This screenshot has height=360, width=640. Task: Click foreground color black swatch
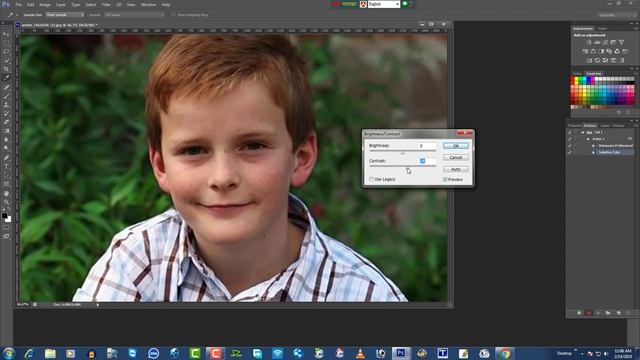coord(4,216)
